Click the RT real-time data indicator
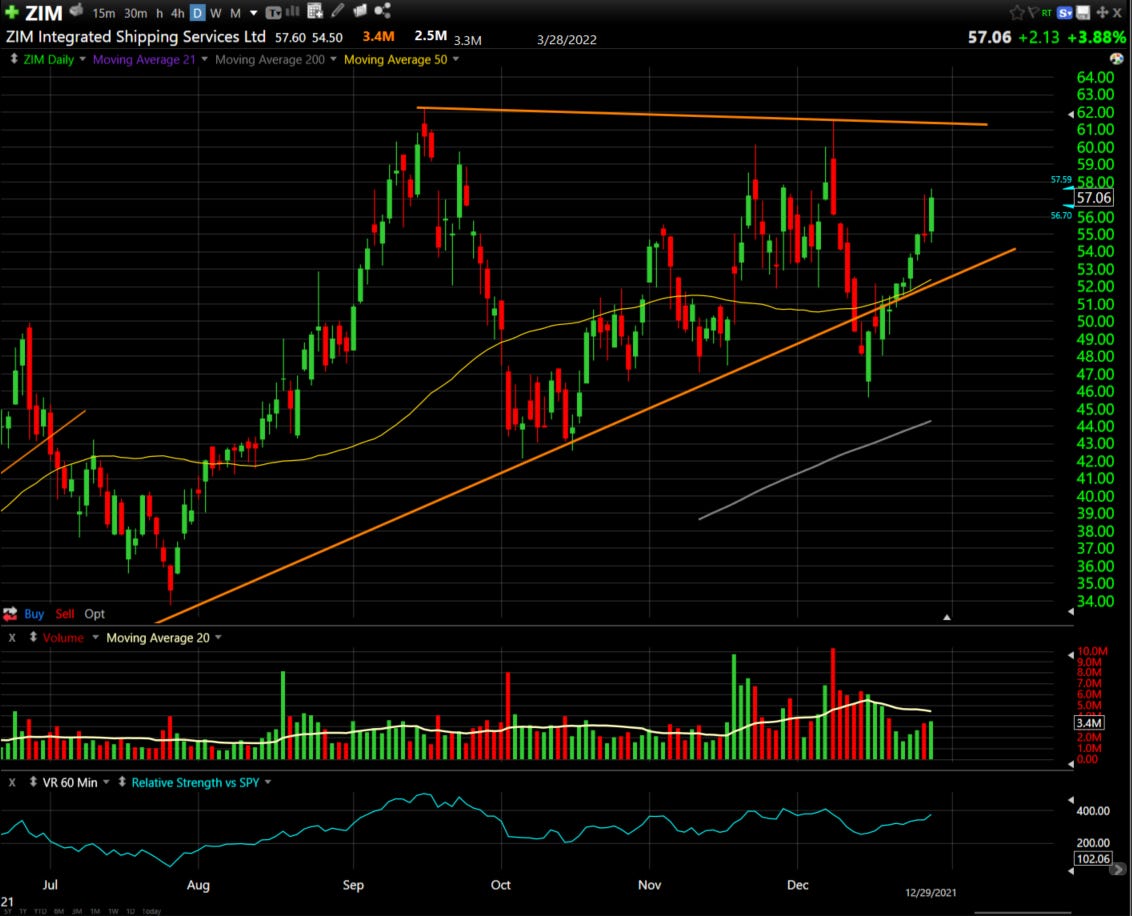The height and width of the screenshot is (916, 1132). 1046,13
